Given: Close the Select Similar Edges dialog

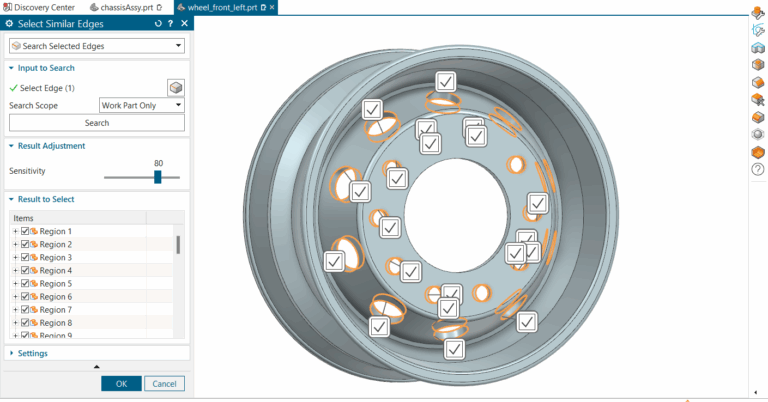Looking at the screenshot, I should (184, 23).
